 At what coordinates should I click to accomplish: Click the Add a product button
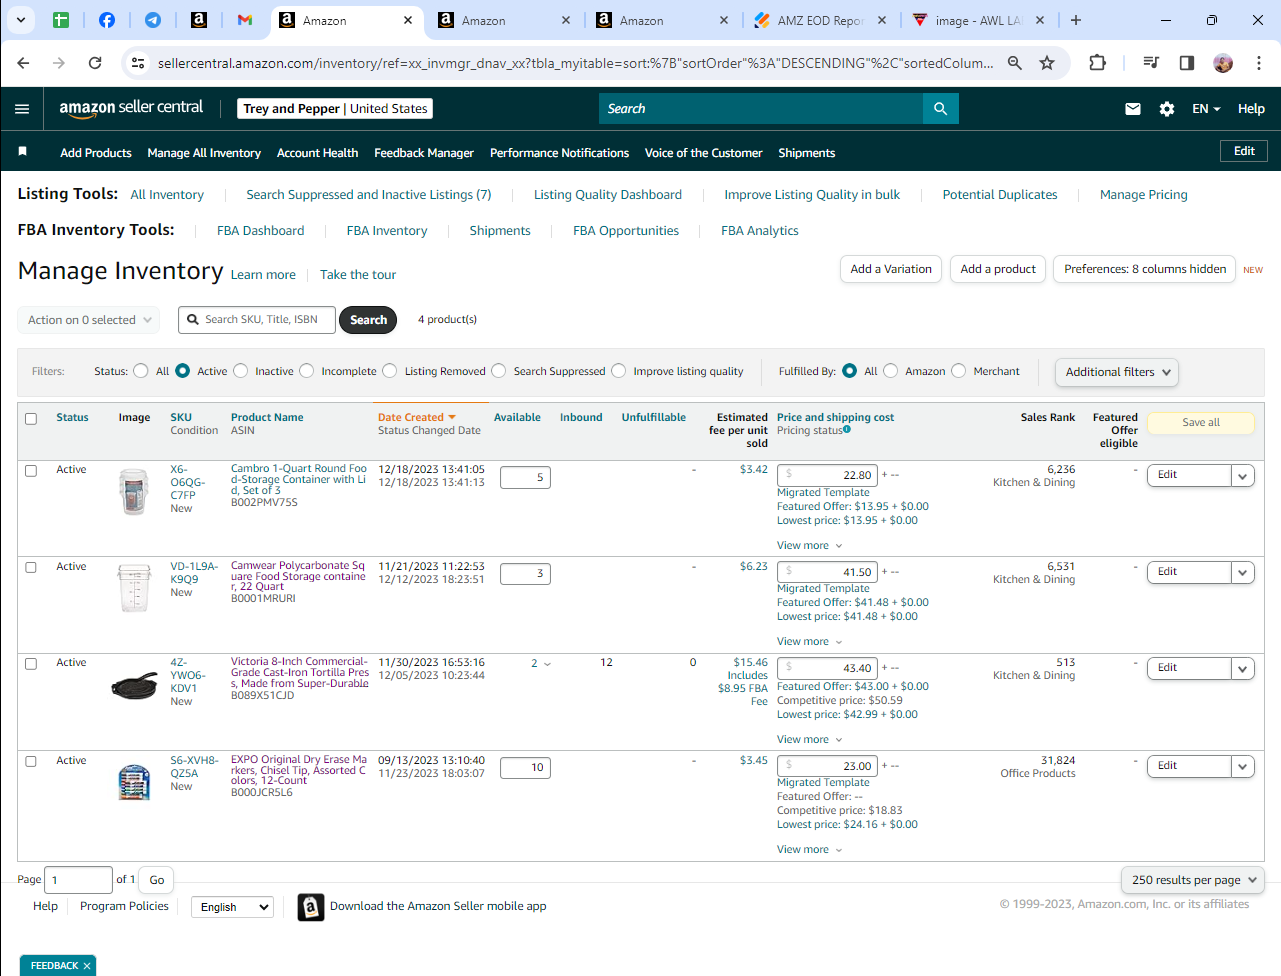[x=998, y=269]
